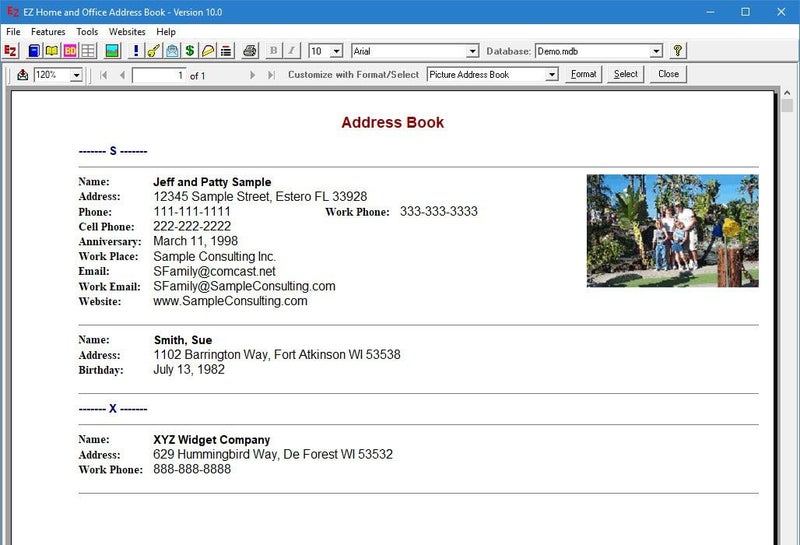Viewport: 800px width, 545px height.
Task: Click the yellow open book icon
Action: 52,51
